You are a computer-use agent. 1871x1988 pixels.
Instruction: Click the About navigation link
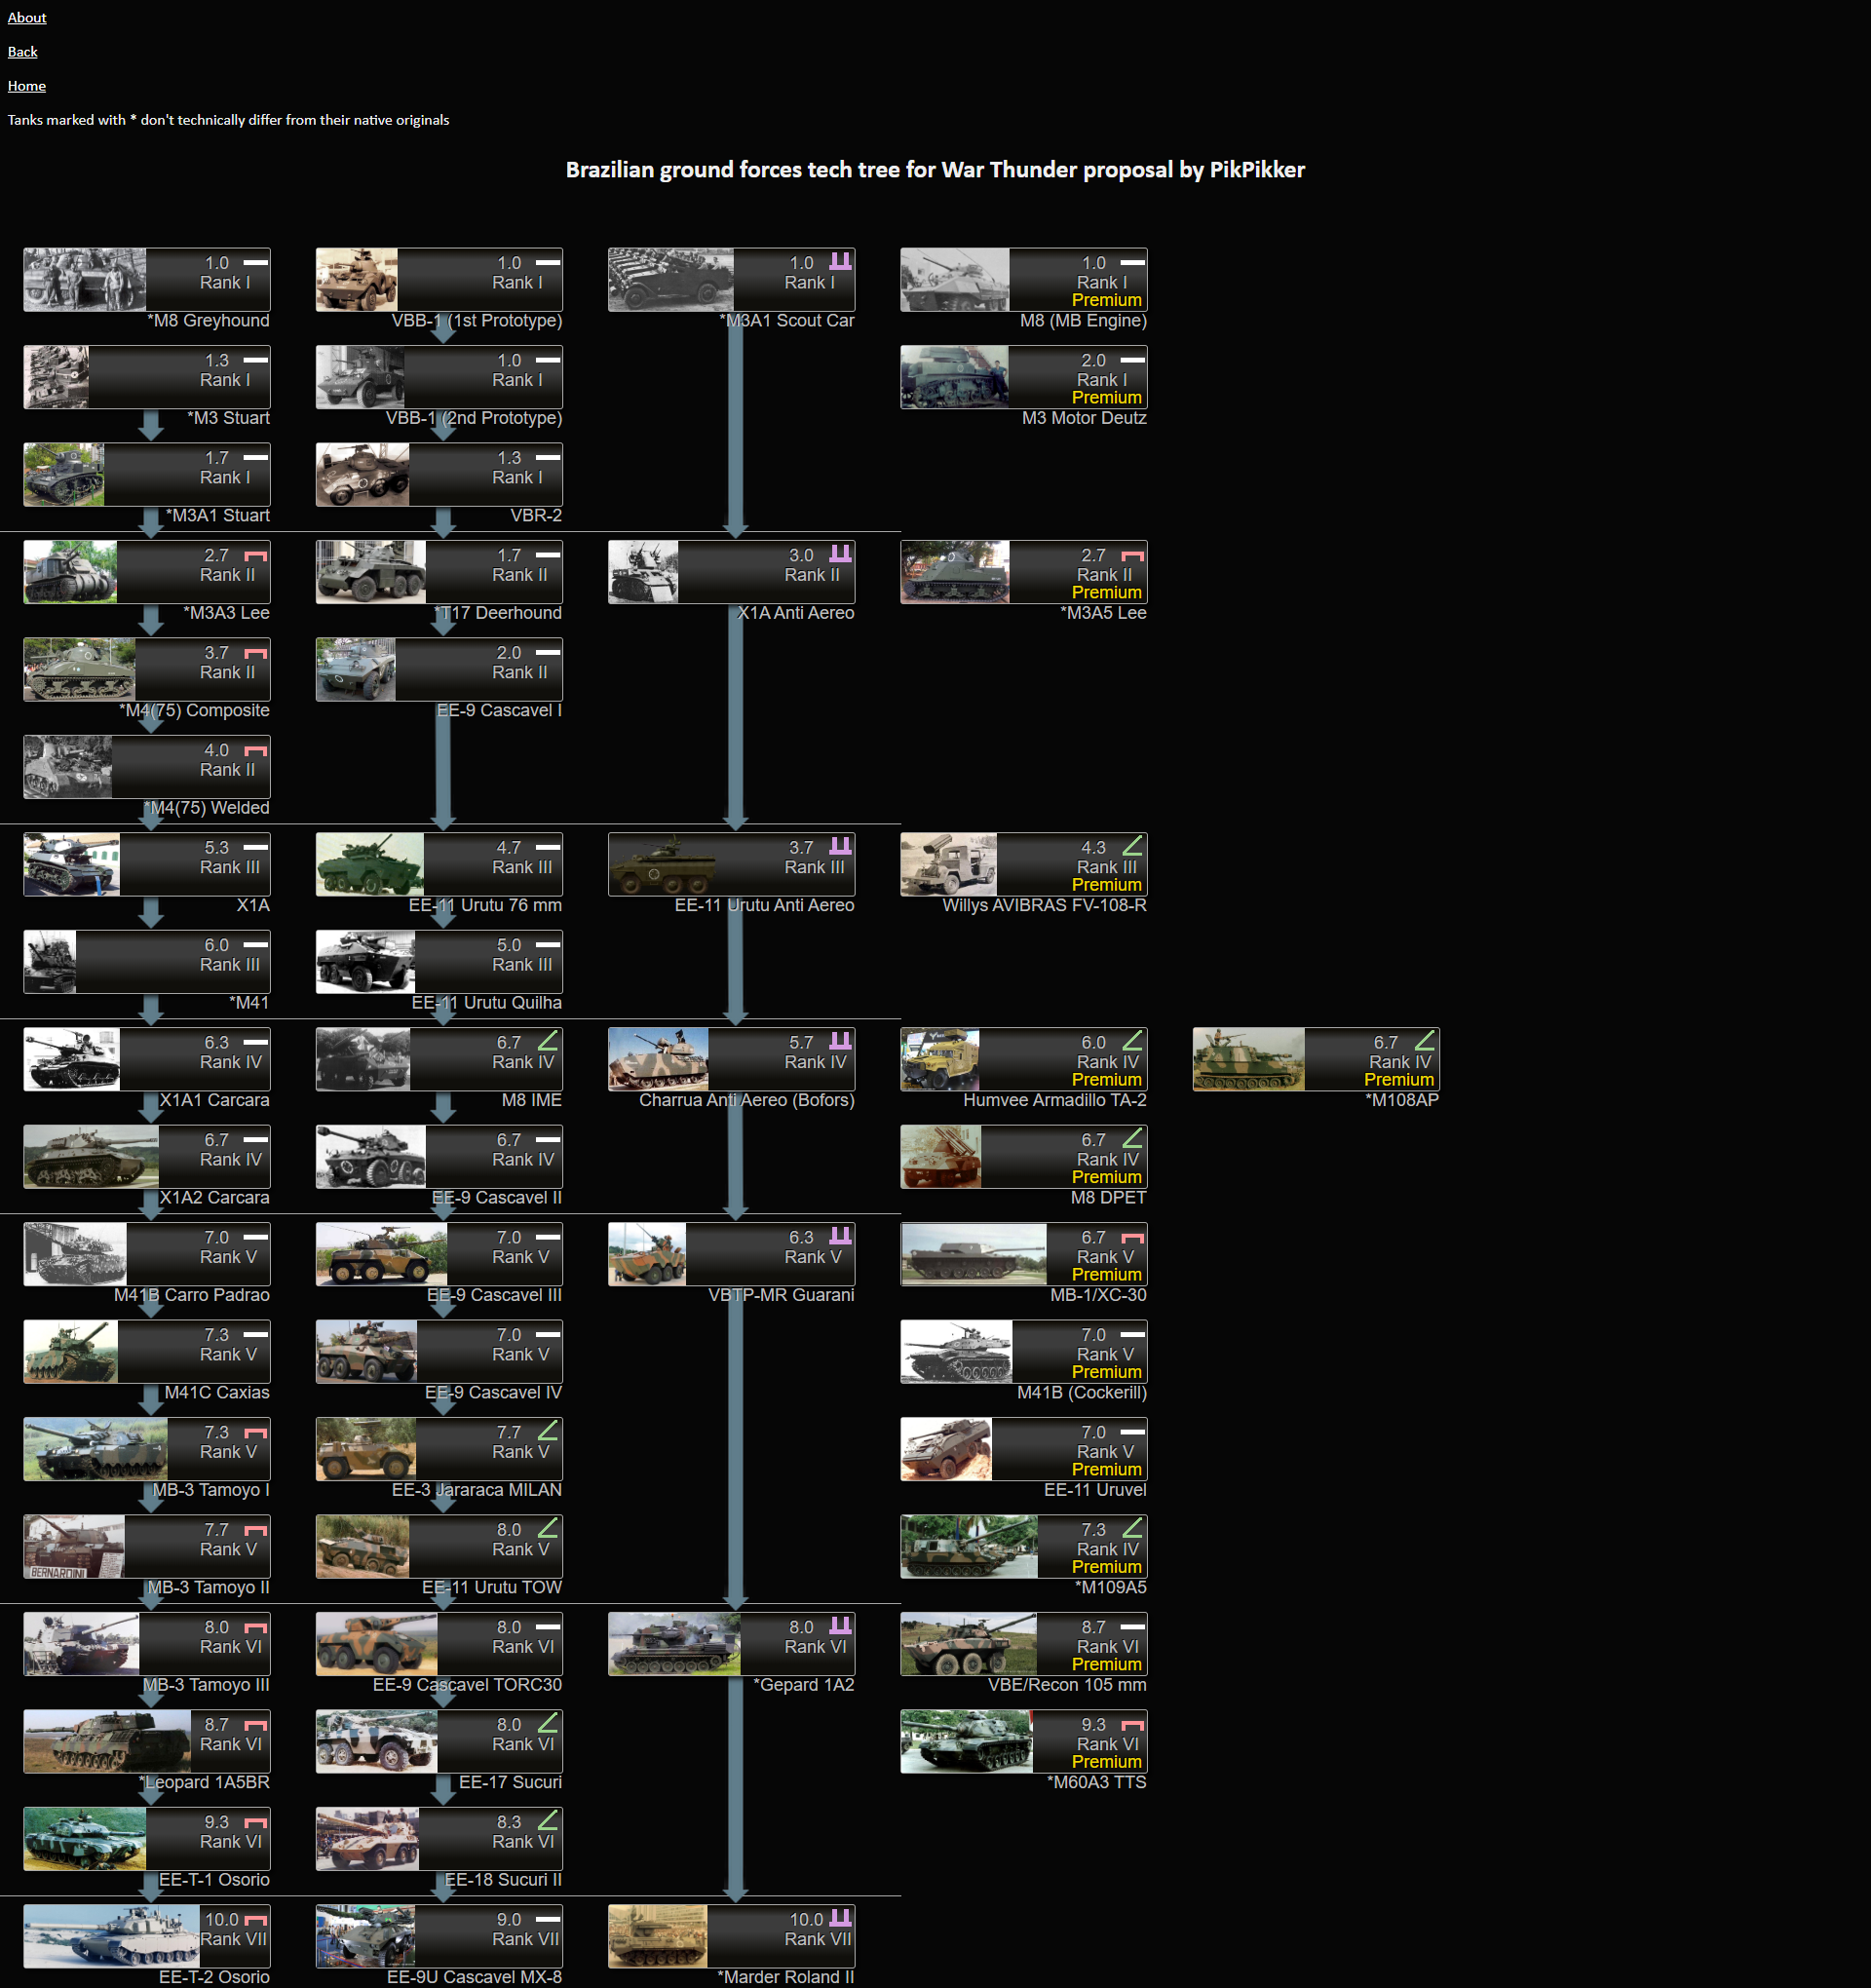[28, 16]
